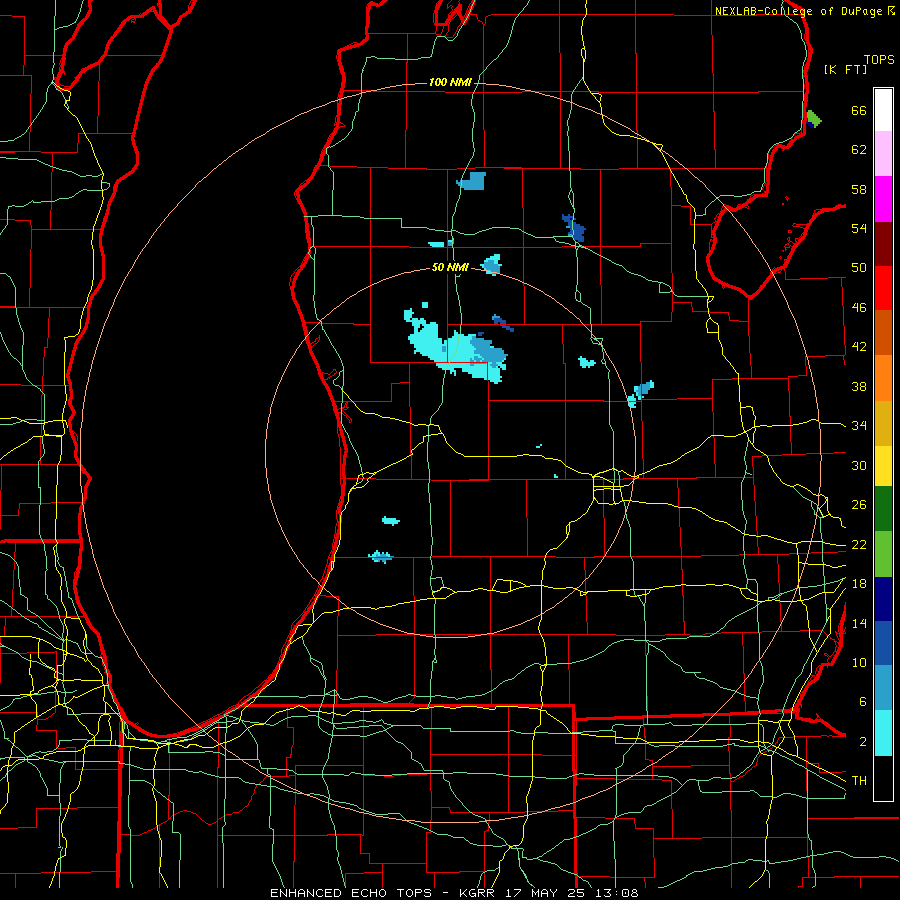Click the "ENHANCED ECHO TOPS" title text
Screen dimensions: 900x900
tap(351, 893)
